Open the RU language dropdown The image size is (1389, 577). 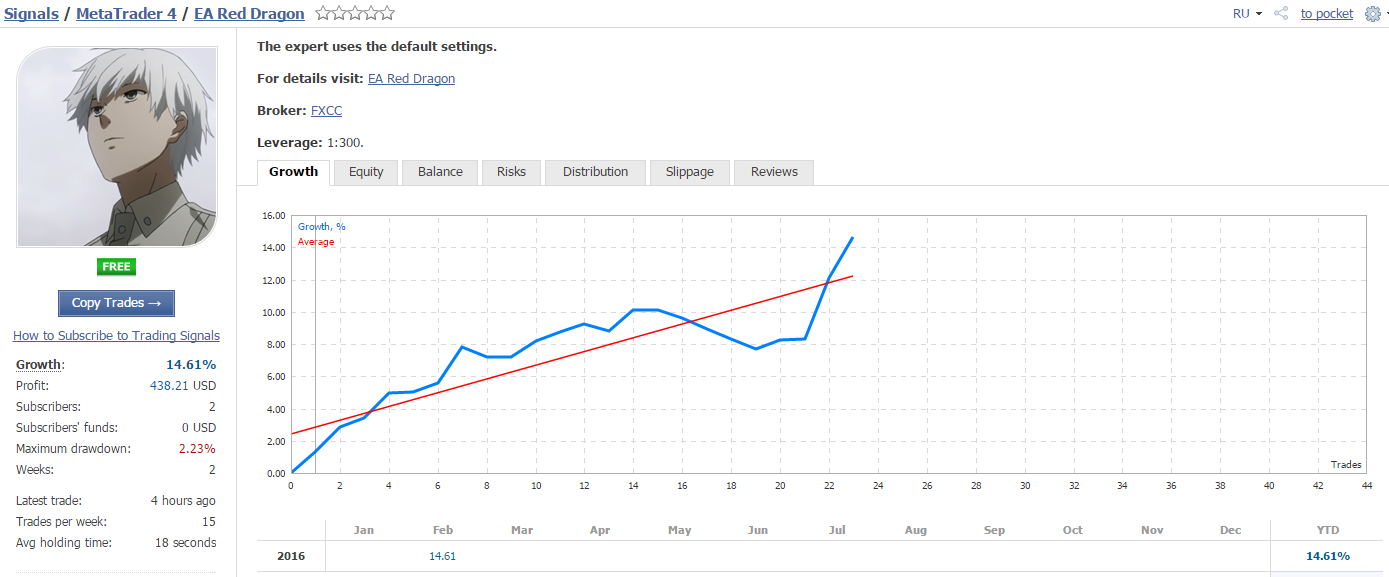pos(1247,14)
